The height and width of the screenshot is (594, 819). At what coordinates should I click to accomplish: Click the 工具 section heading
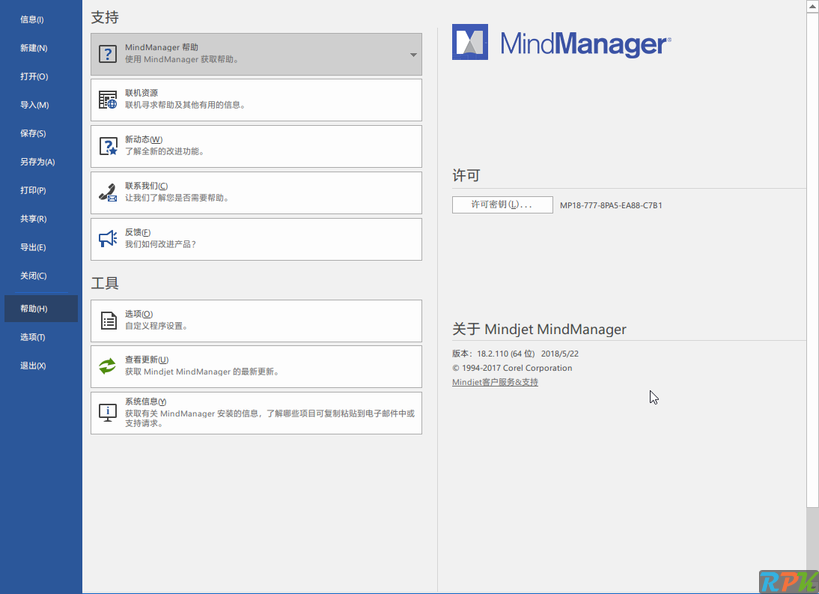(x=105, y=283)
